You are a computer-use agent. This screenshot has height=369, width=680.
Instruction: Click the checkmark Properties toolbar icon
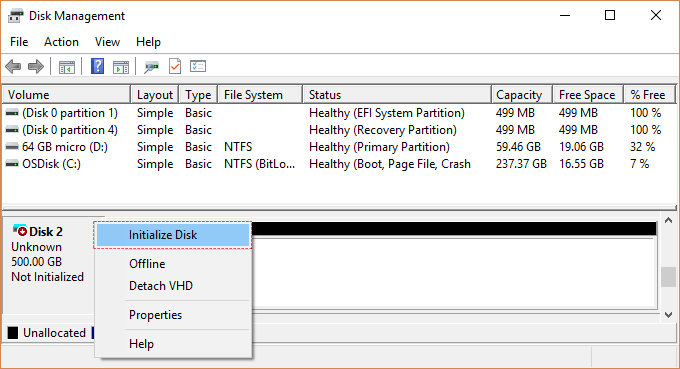pyautogui.click(x=175, y=66)
